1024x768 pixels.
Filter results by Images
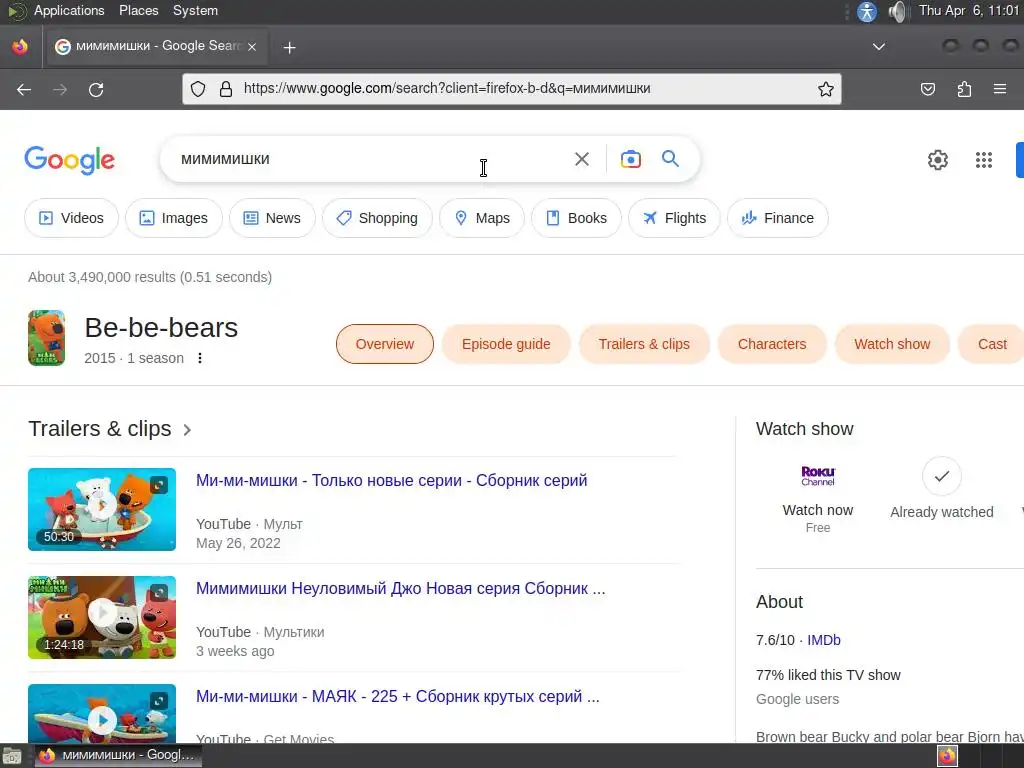[174, 218]
